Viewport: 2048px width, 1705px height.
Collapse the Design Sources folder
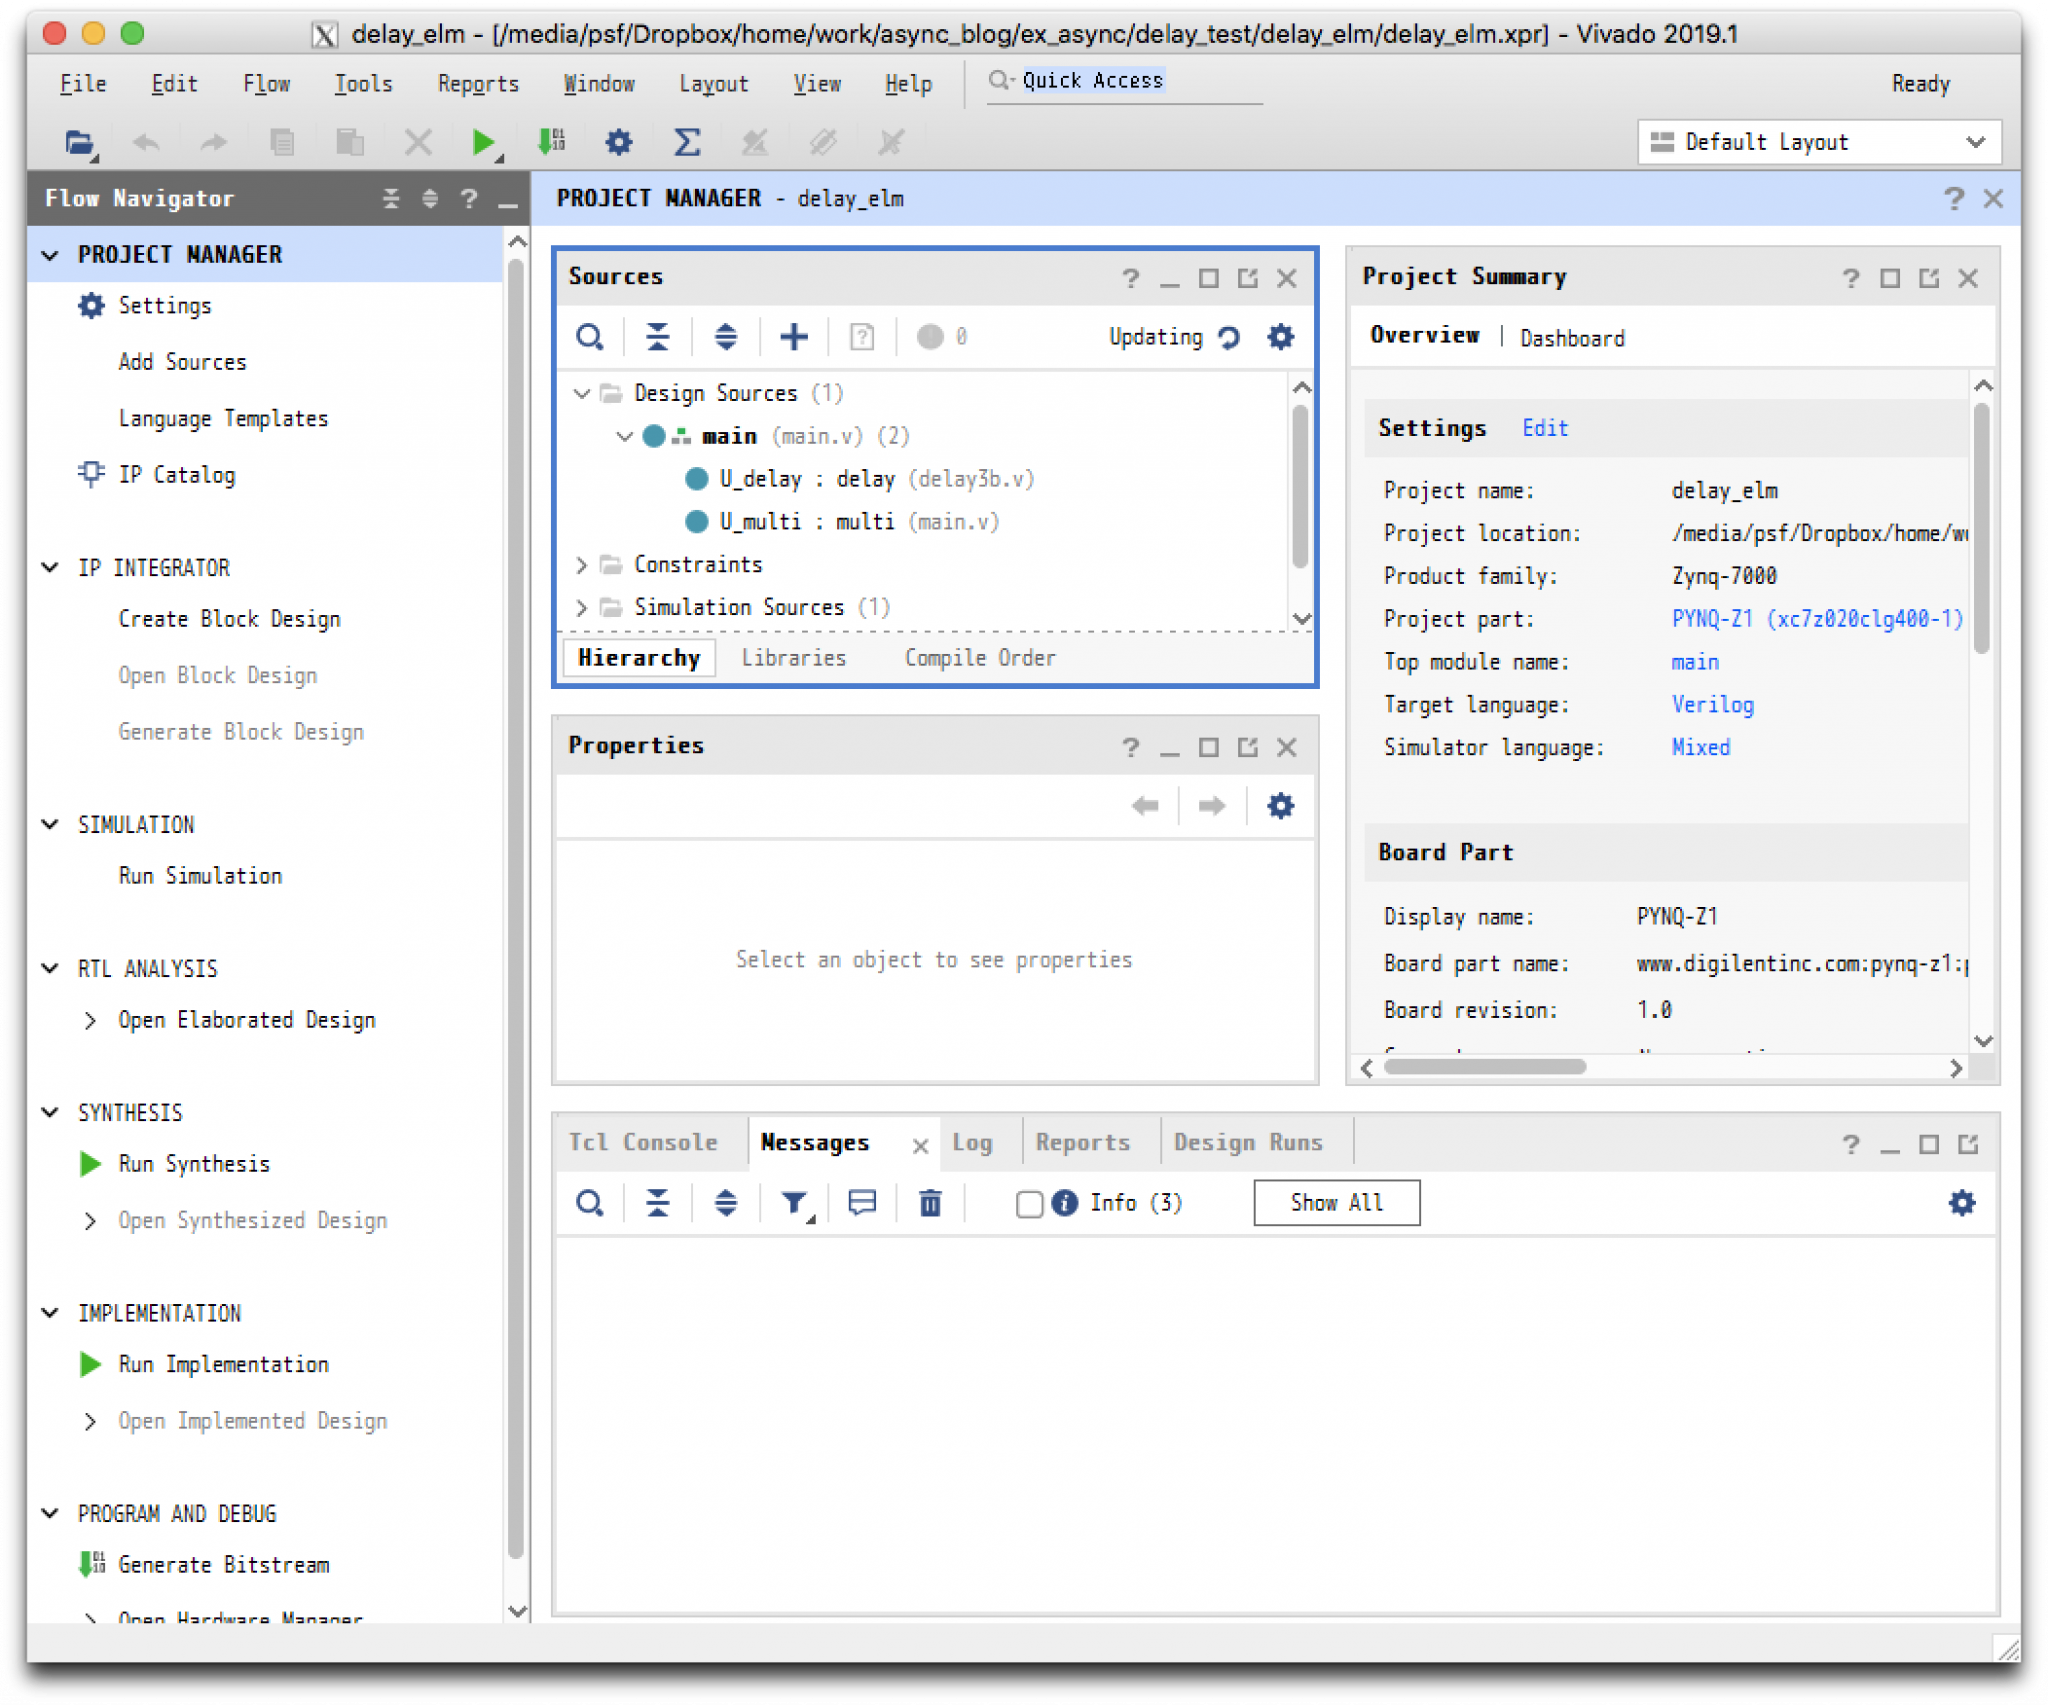[582, 394]
